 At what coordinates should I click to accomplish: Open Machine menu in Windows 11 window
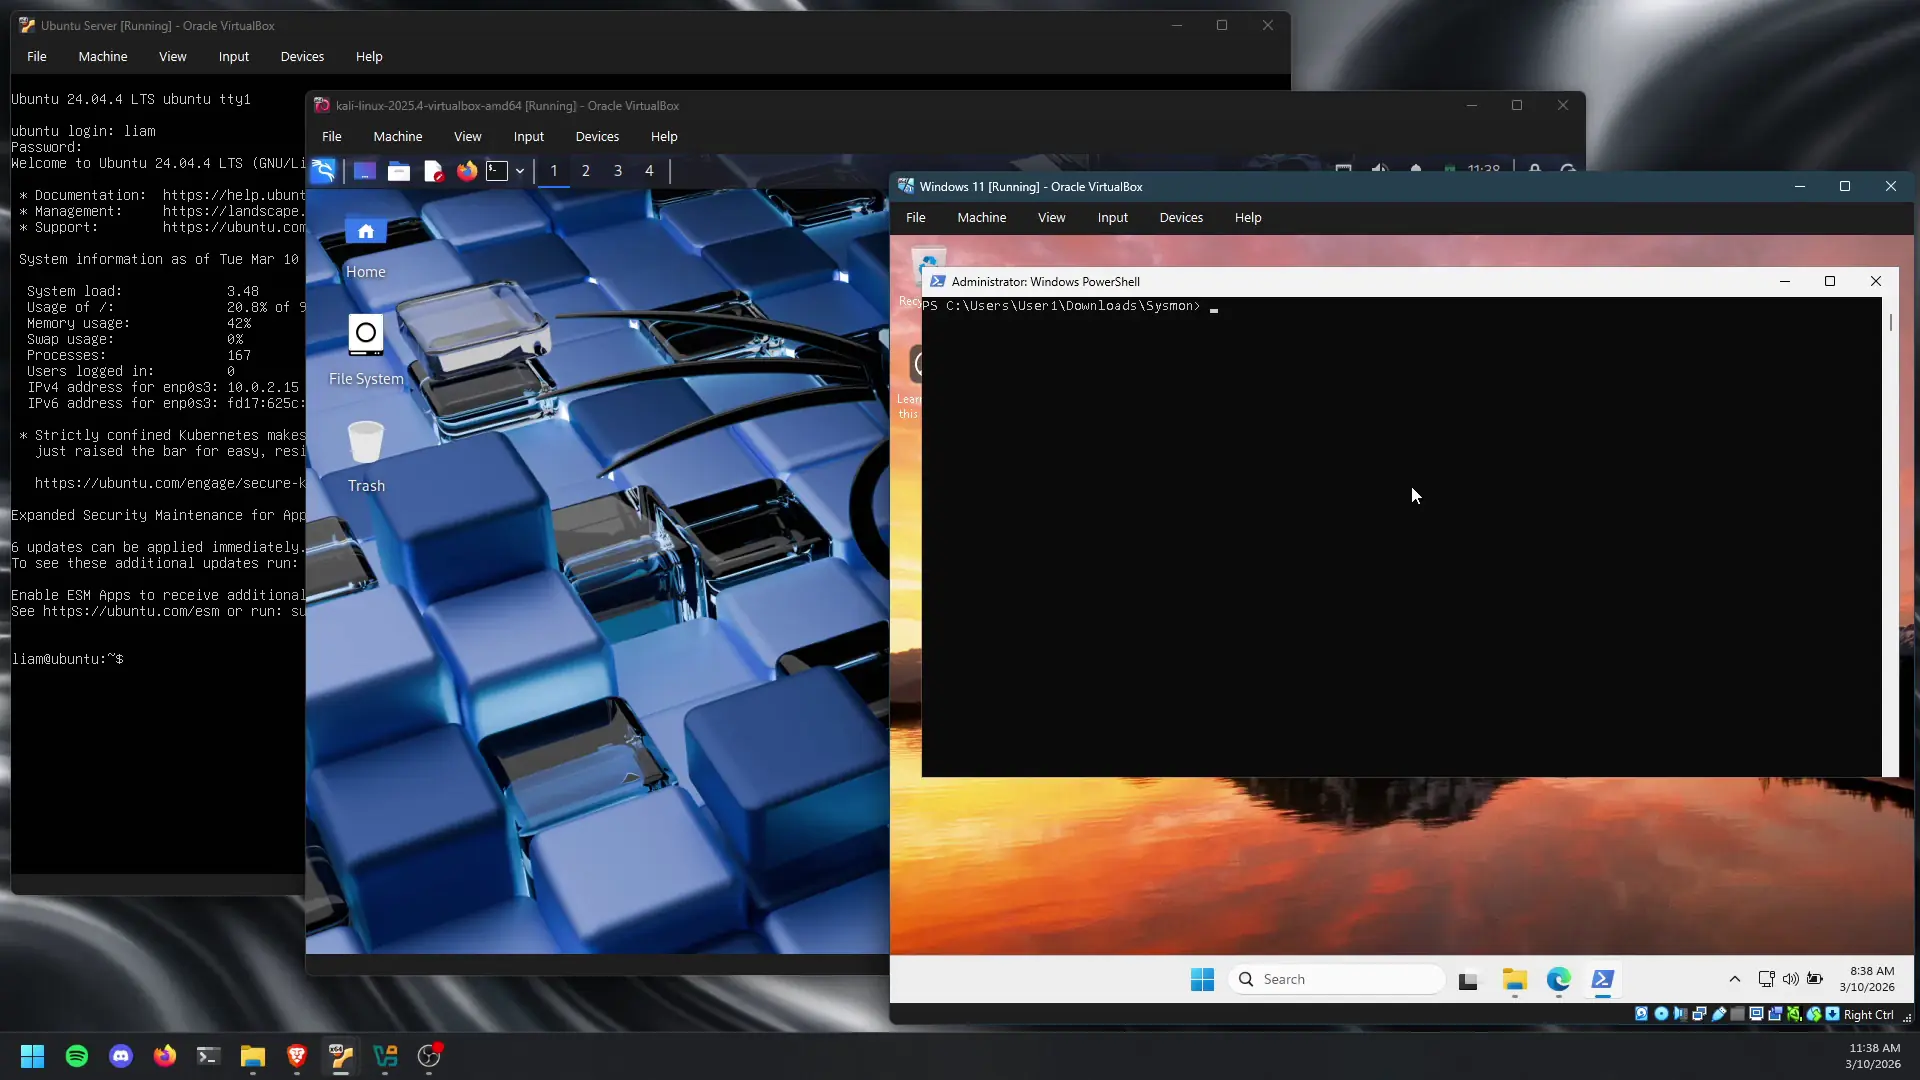coord(982,218)
